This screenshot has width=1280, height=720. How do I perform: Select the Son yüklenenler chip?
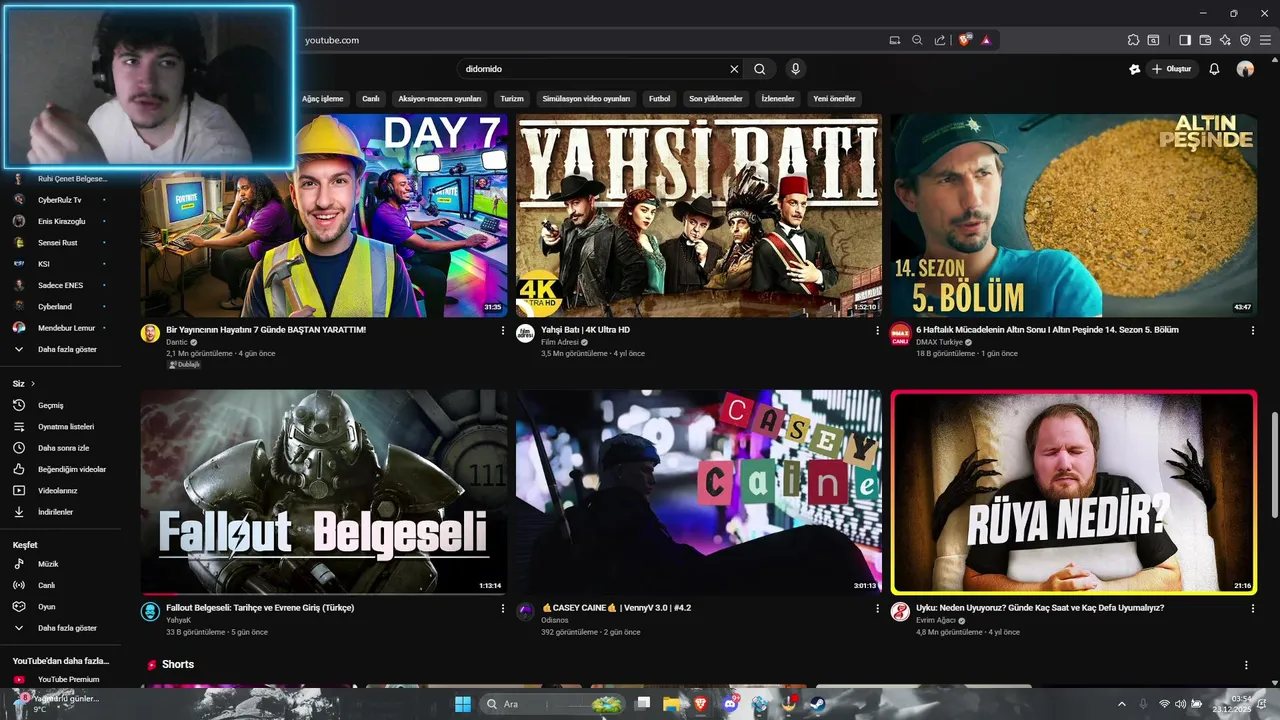[x=715, y=99]
